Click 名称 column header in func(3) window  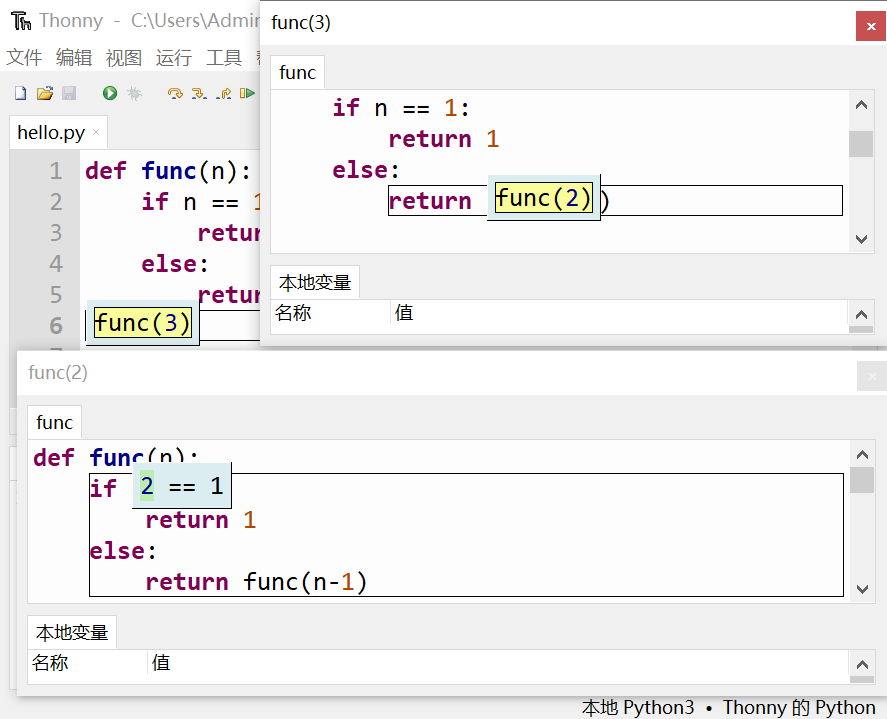(331, 312)
